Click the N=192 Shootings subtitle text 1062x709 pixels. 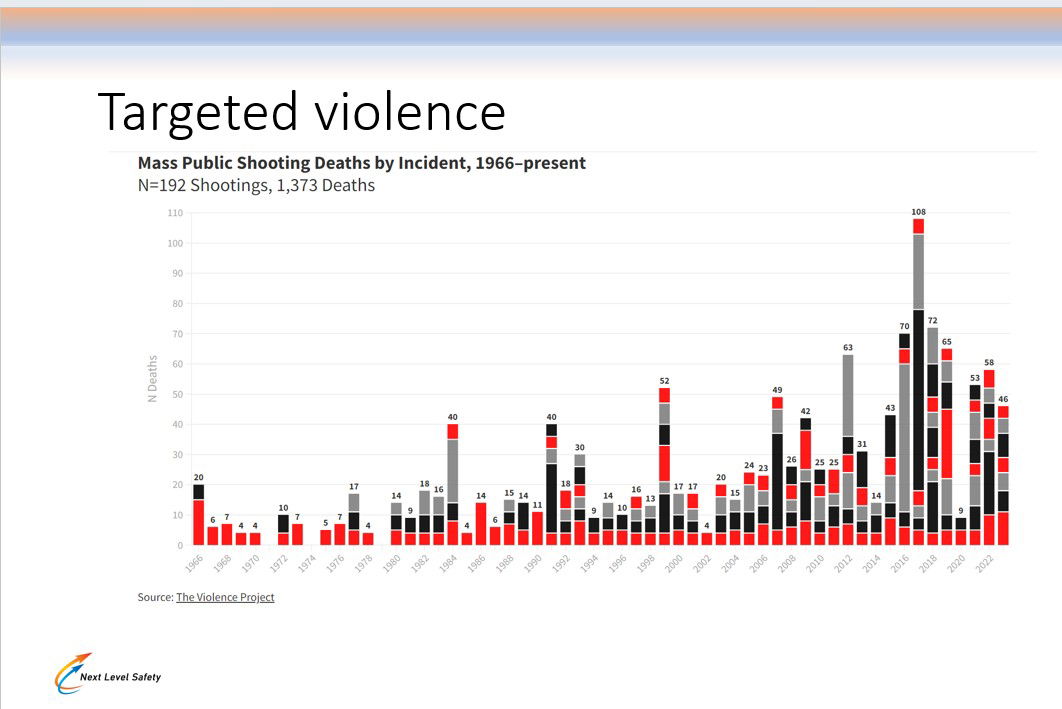click(256, 185)
